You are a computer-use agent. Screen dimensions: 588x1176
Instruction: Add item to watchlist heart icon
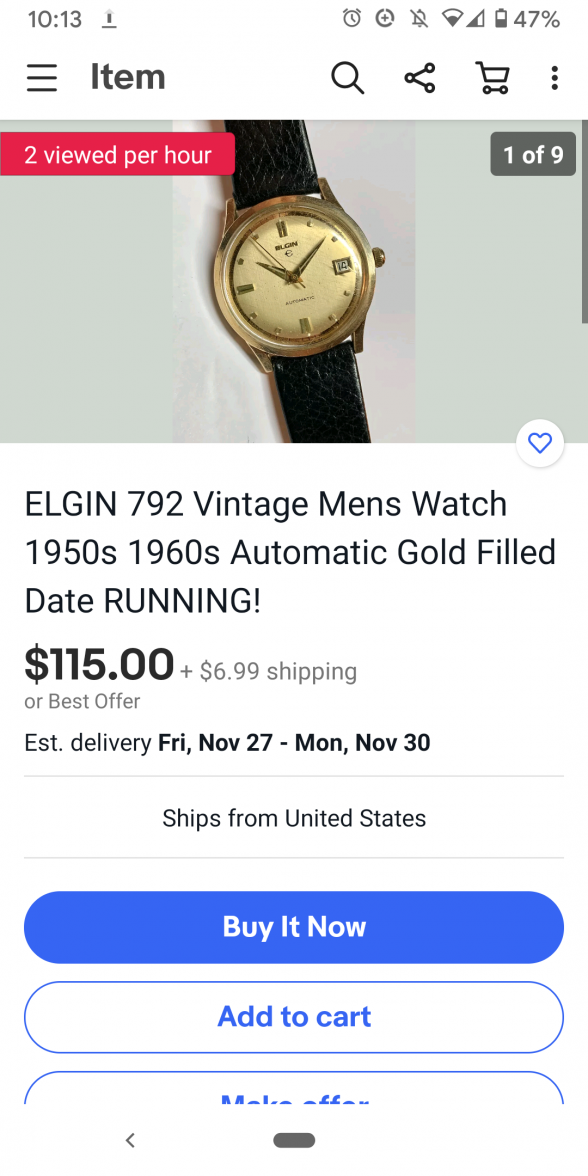tap(540, 443)
